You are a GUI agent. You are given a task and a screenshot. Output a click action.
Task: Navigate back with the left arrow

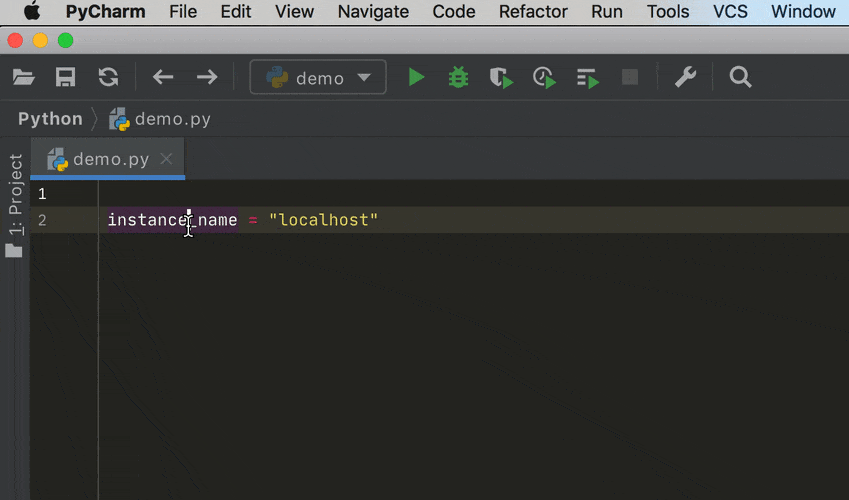tap(163, 78)
